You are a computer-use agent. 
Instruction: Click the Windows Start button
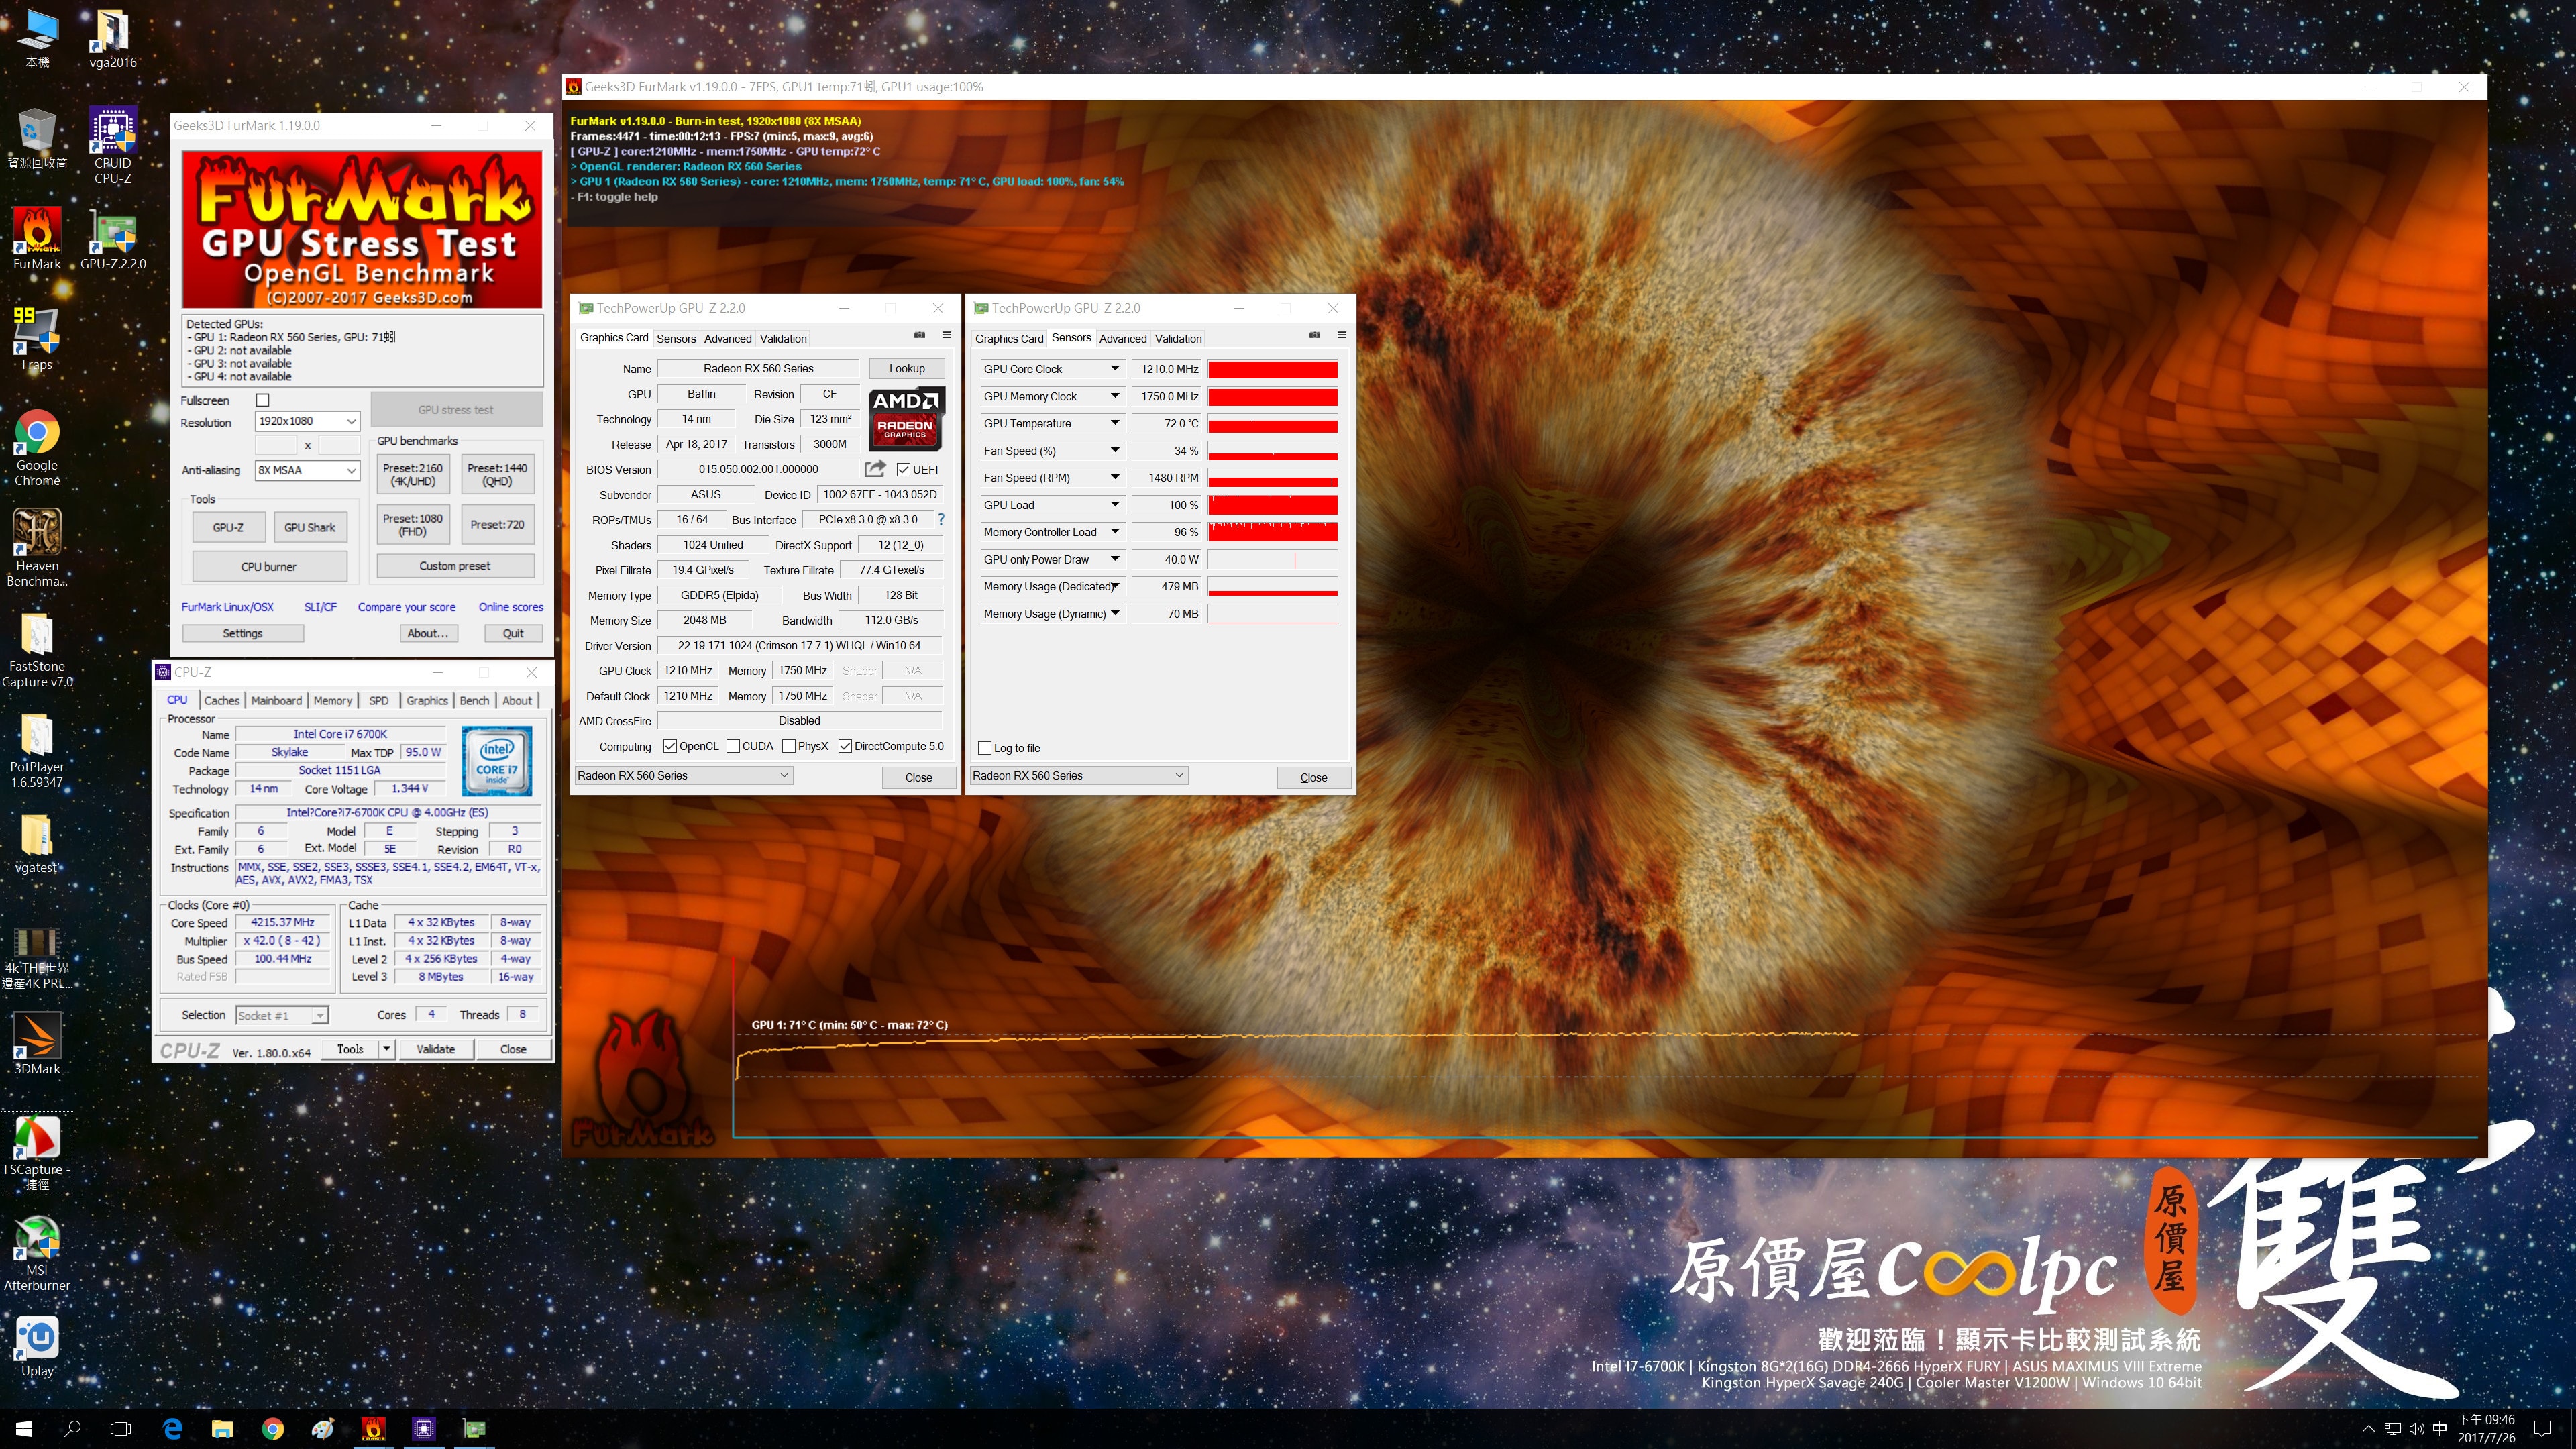pos(24,1428)
